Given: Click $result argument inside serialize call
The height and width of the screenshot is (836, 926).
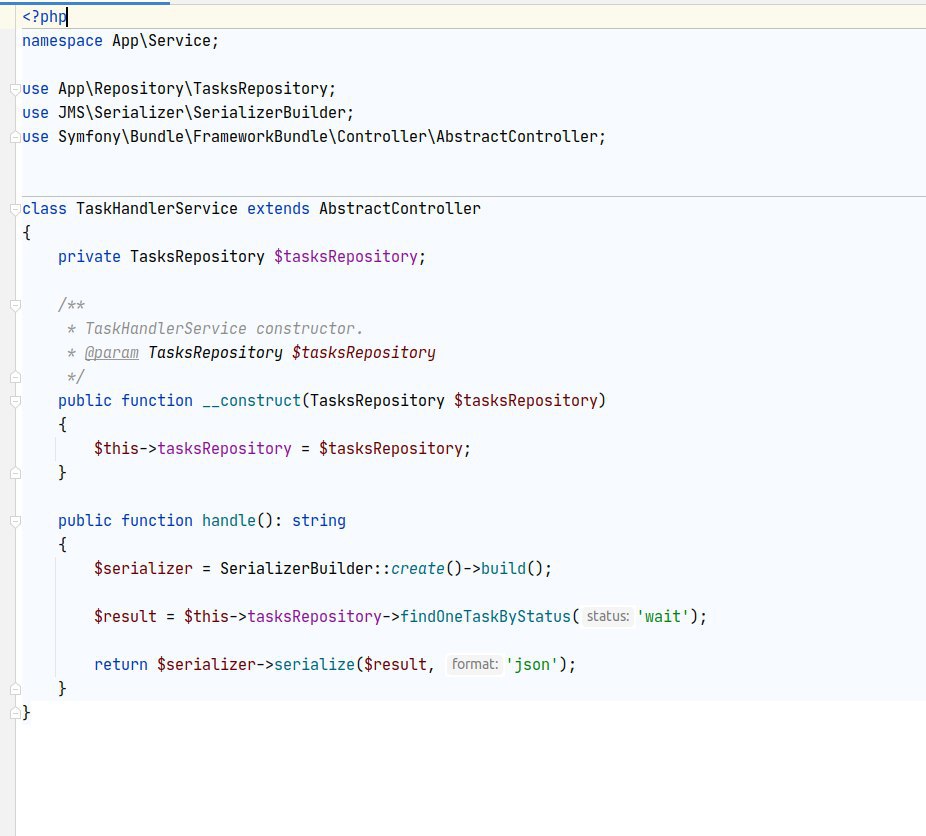Looking at the screenshot, I should 395,665.
